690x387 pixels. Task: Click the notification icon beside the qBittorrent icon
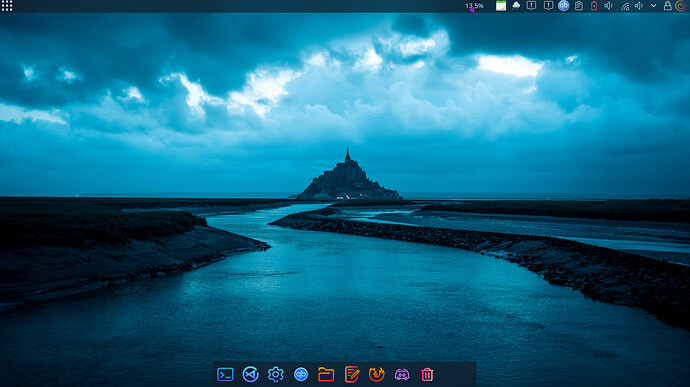coord(548,6)
